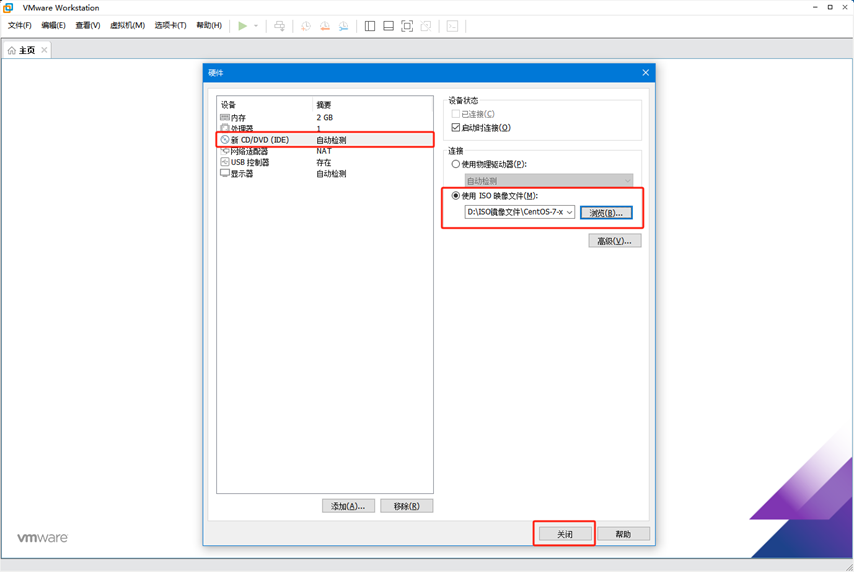Select the 网络适配器 device row
This screenshot has width=854, height=572.
click(325, 151)
